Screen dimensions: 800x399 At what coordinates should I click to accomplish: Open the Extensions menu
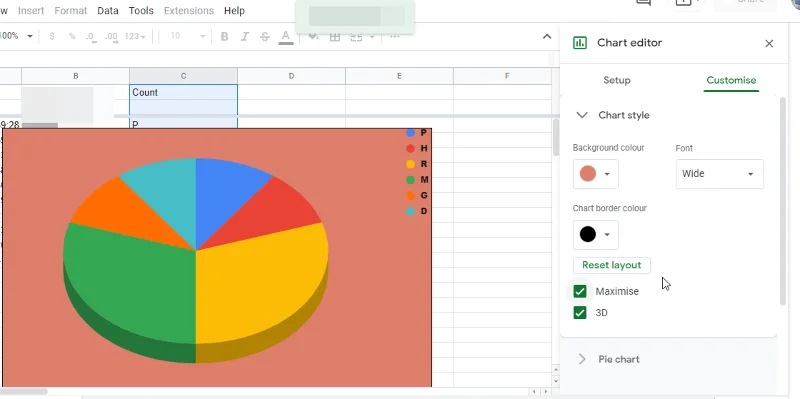coord(189,11)
